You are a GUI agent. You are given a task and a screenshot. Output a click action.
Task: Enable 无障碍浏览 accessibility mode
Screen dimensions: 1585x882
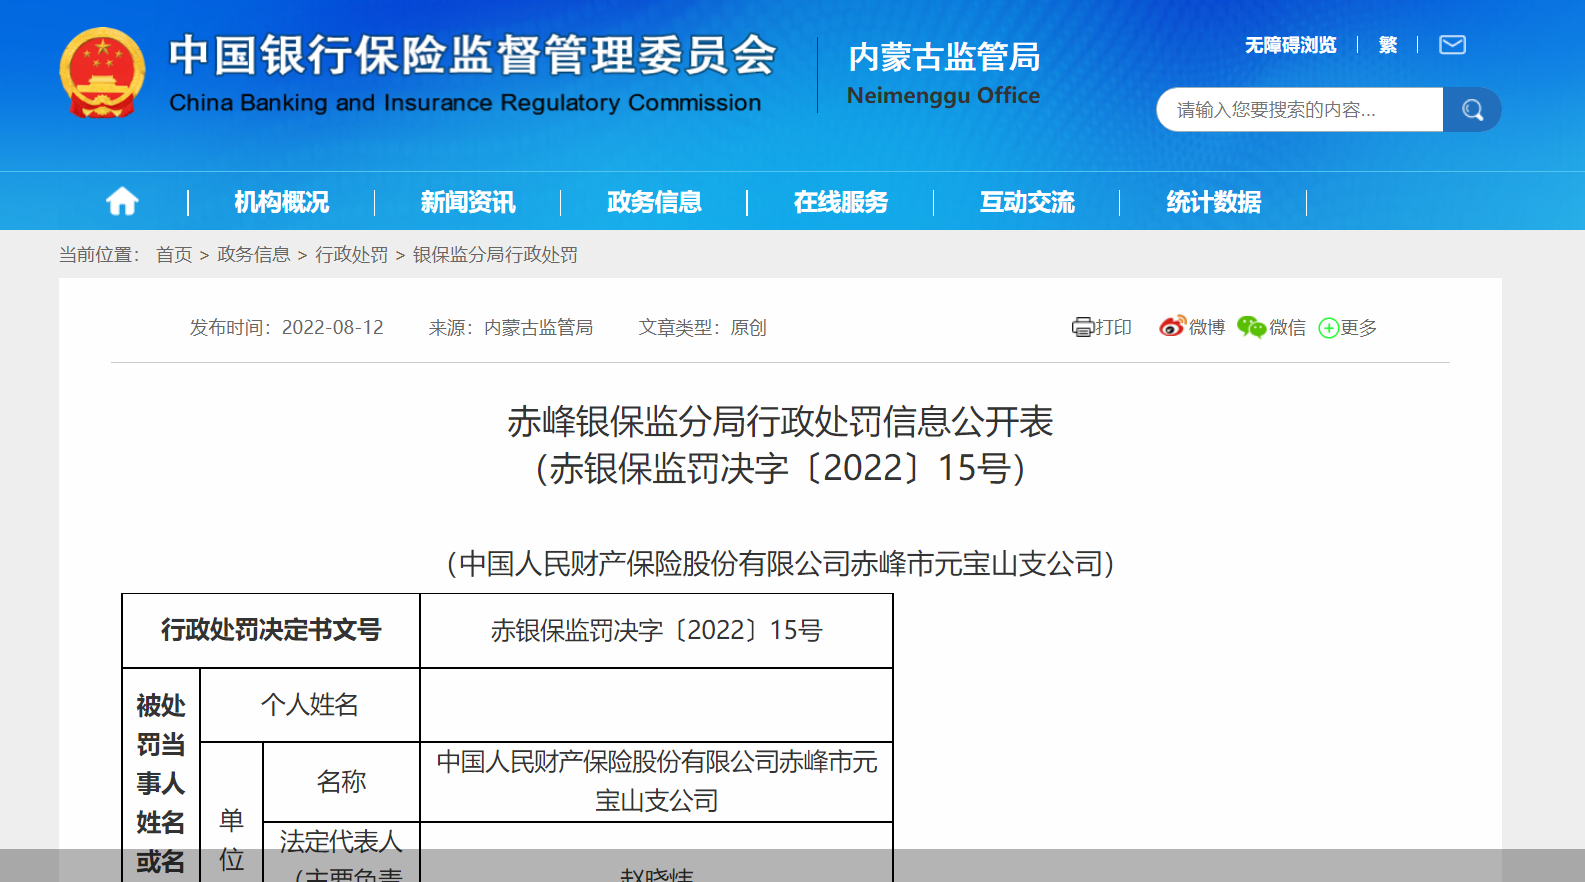tap(1290, 45)
